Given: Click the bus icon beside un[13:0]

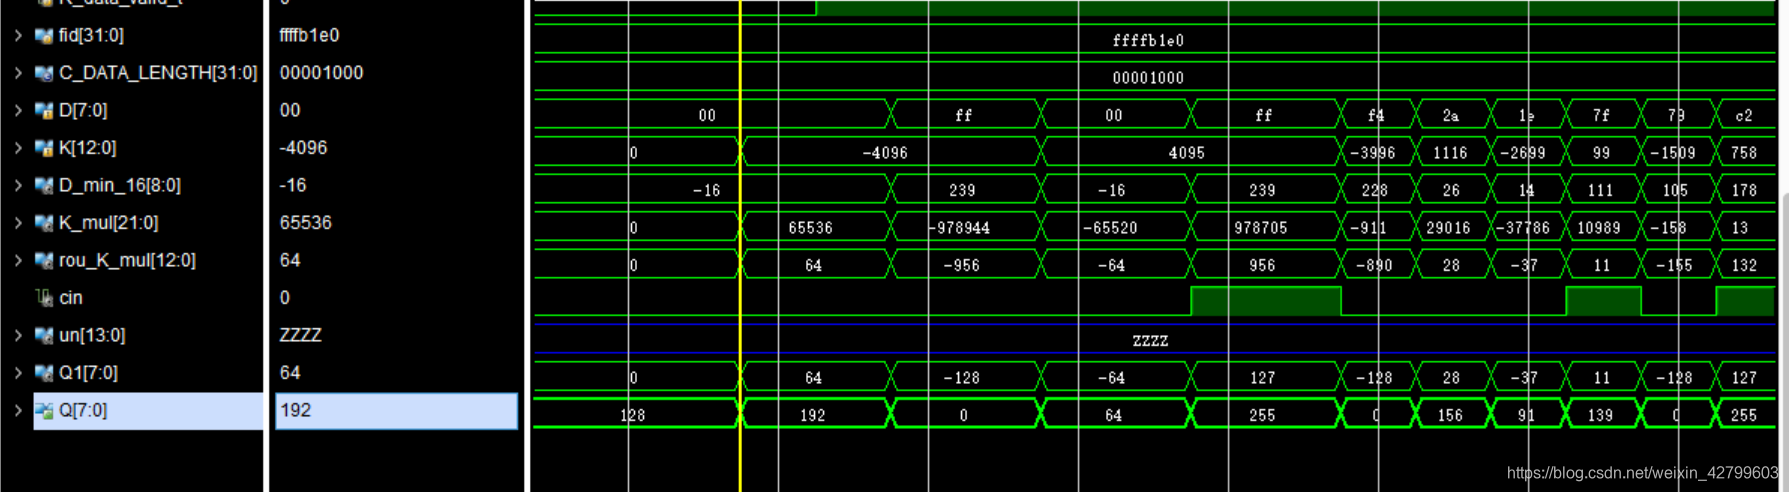Looking at the screenshot, I should click(44, 336).
